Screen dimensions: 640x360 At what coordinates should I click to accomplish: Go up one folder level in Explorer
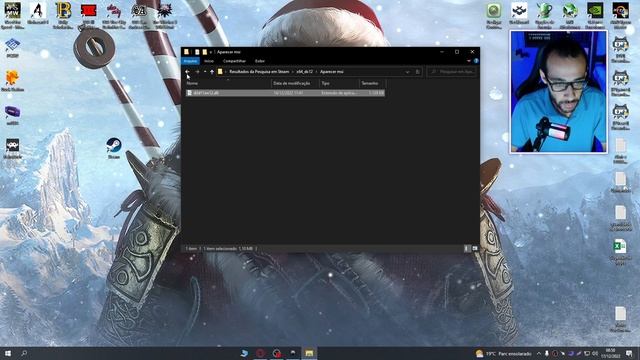(212, 72)
